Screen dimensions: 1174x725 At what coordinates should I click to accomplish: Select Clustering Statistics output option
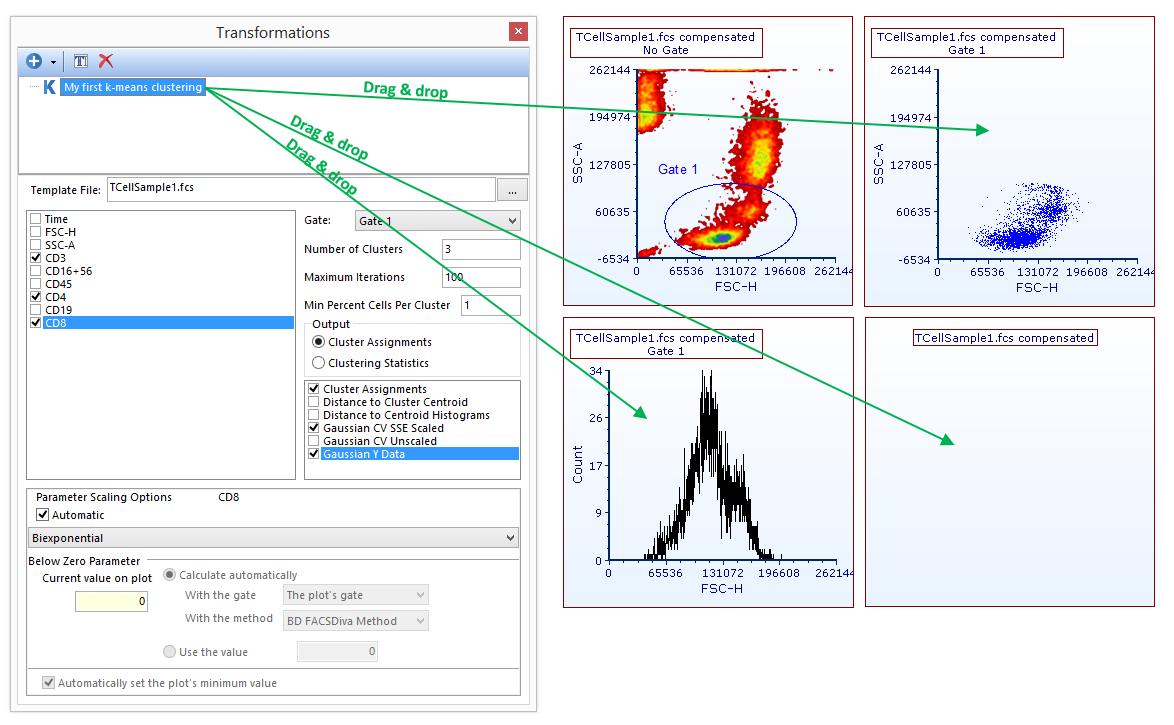coord(319,363)
